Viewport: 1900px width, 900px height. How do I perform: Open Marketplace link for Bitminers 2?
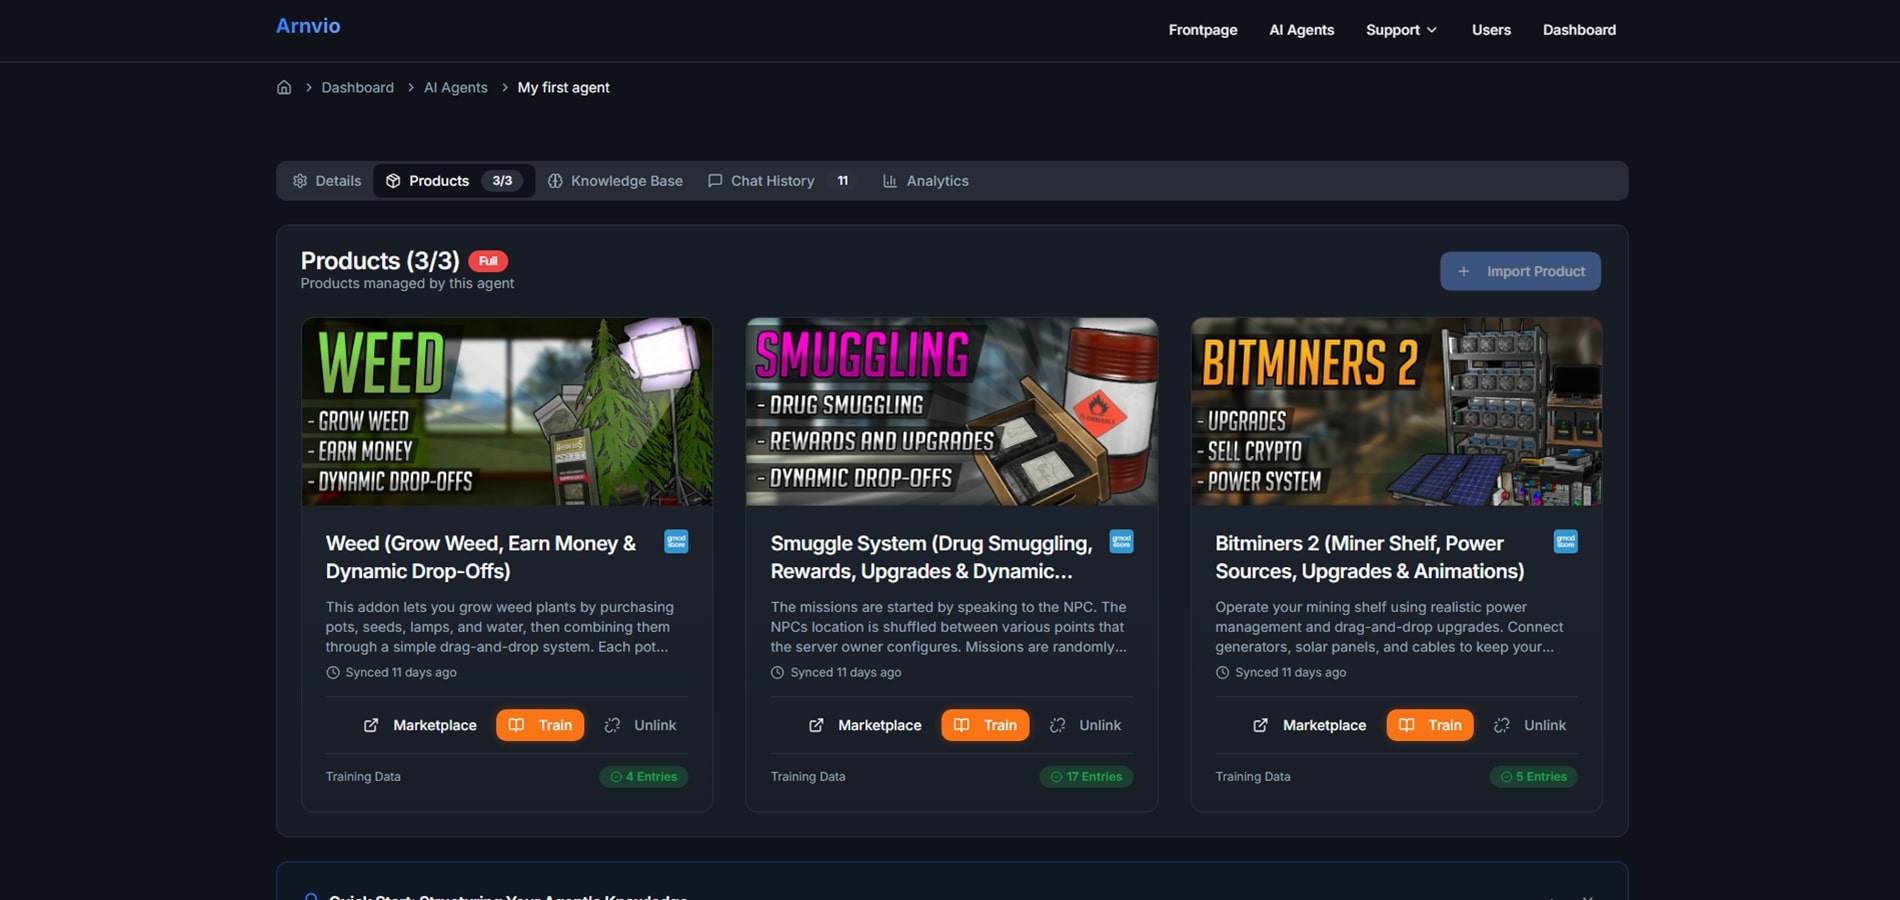point(1310,725)
